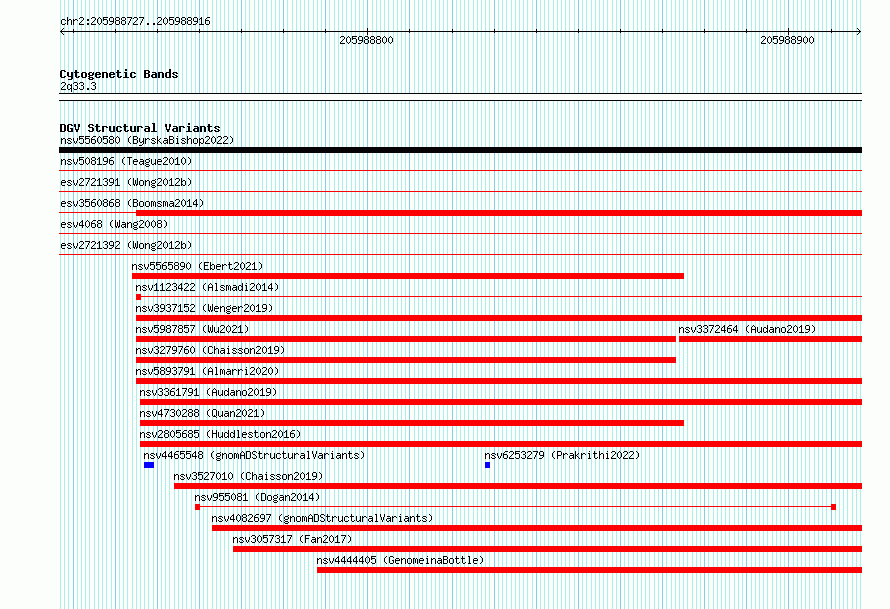Screen dimensions: 890x609
Task: Click the blue marker of nsv4465548
Action: 149,465
